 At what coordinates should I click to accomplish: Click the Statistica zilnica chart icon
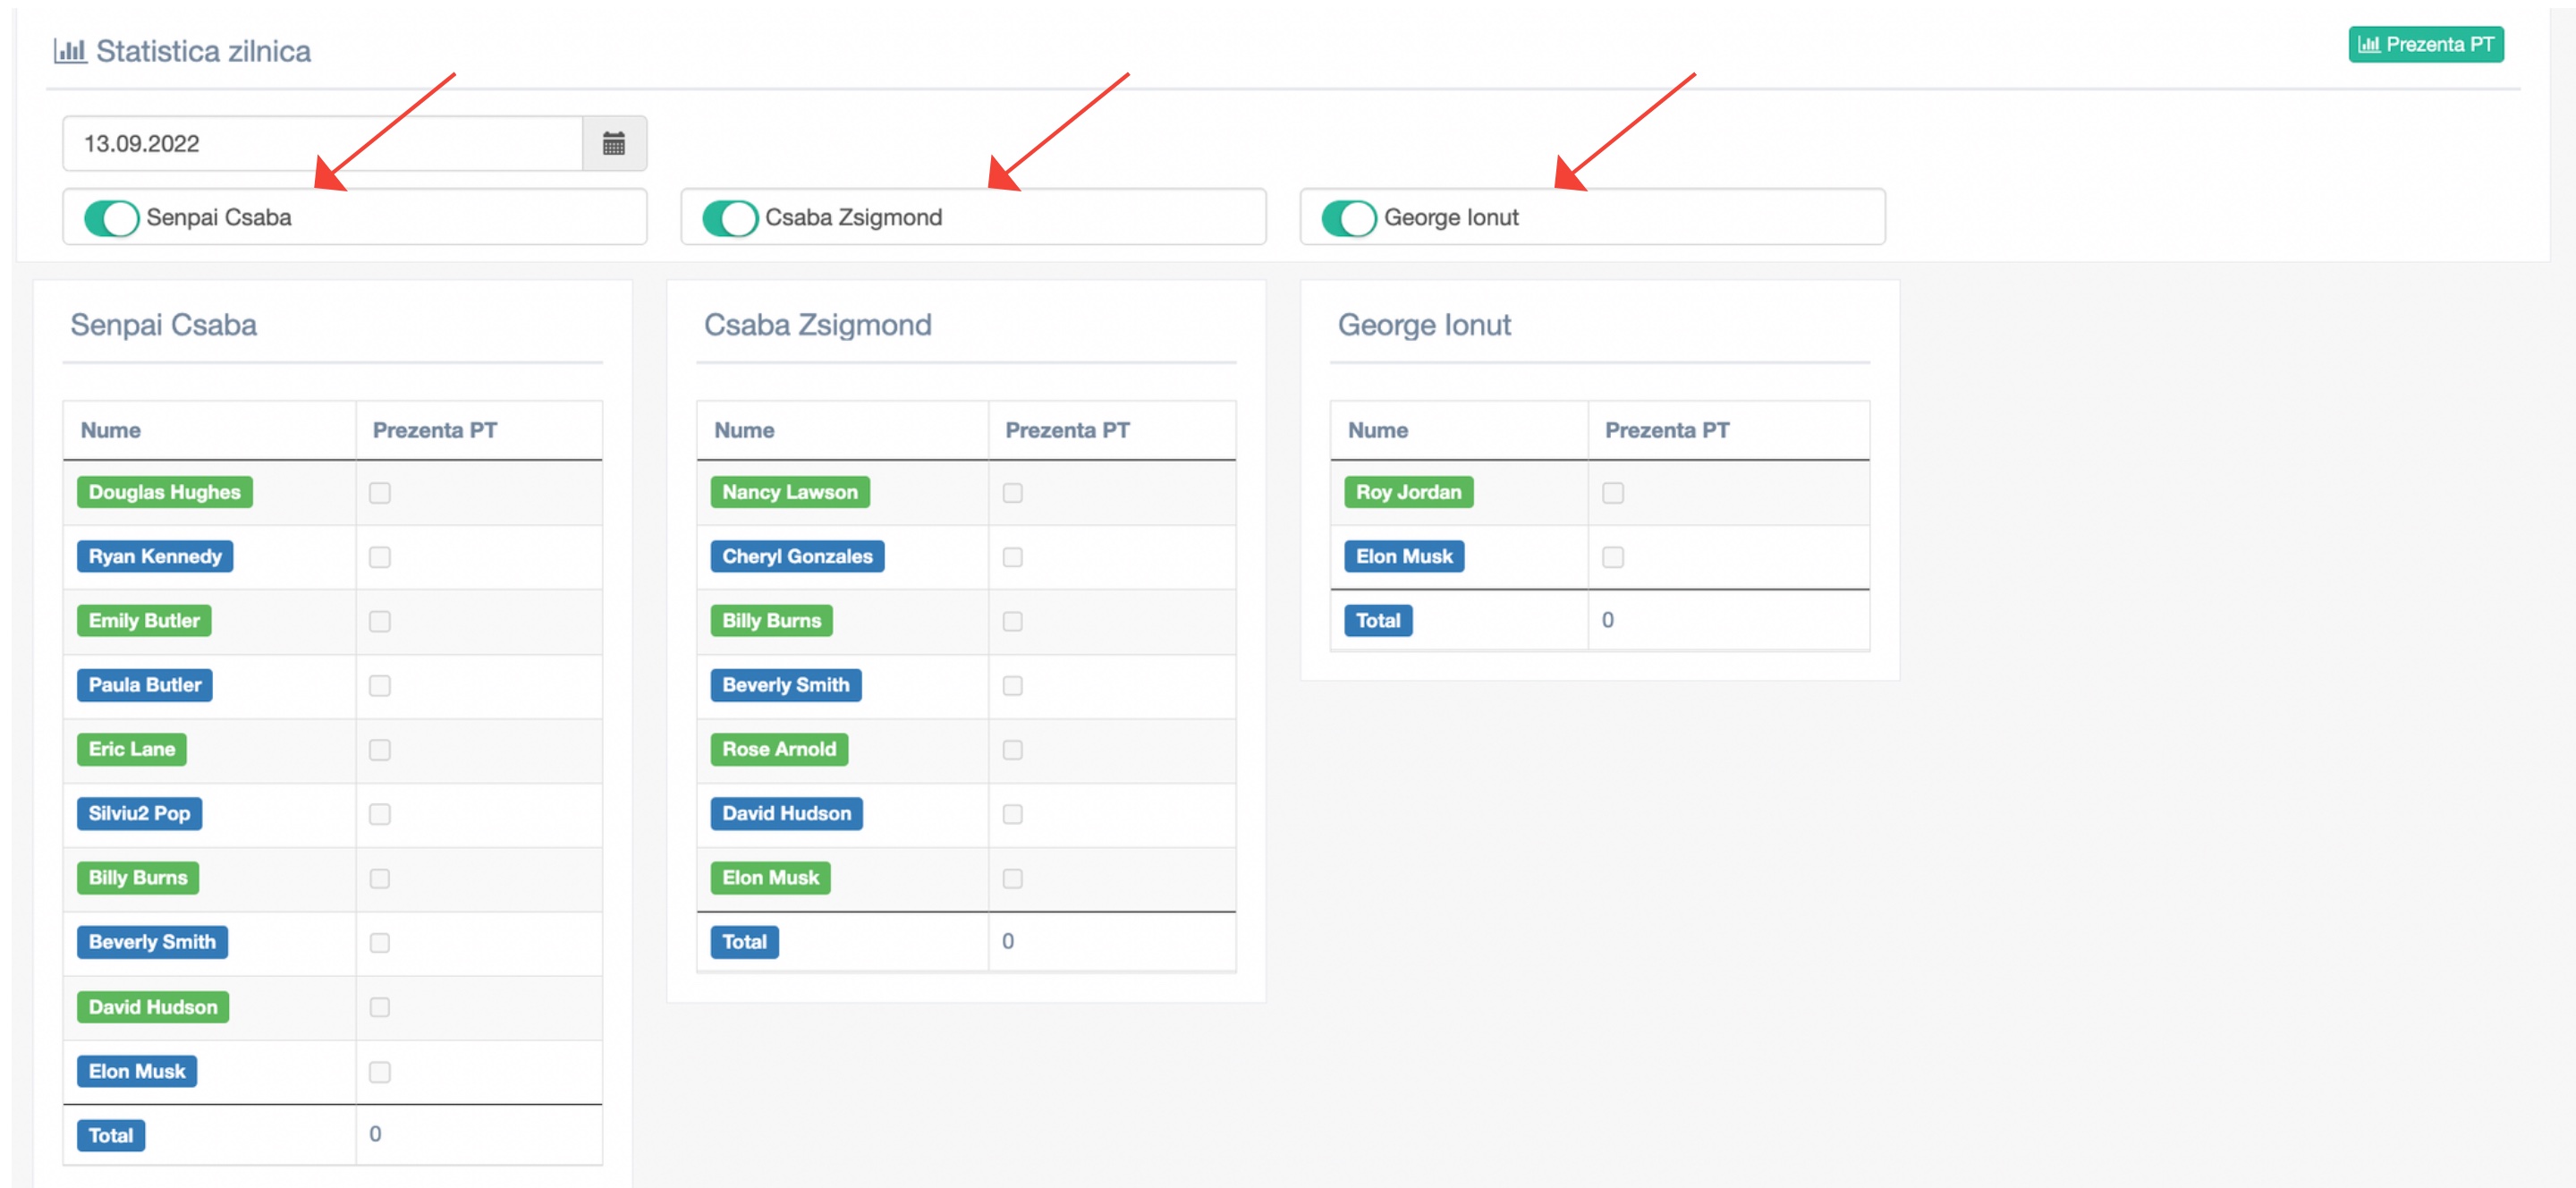click(70, 50)
